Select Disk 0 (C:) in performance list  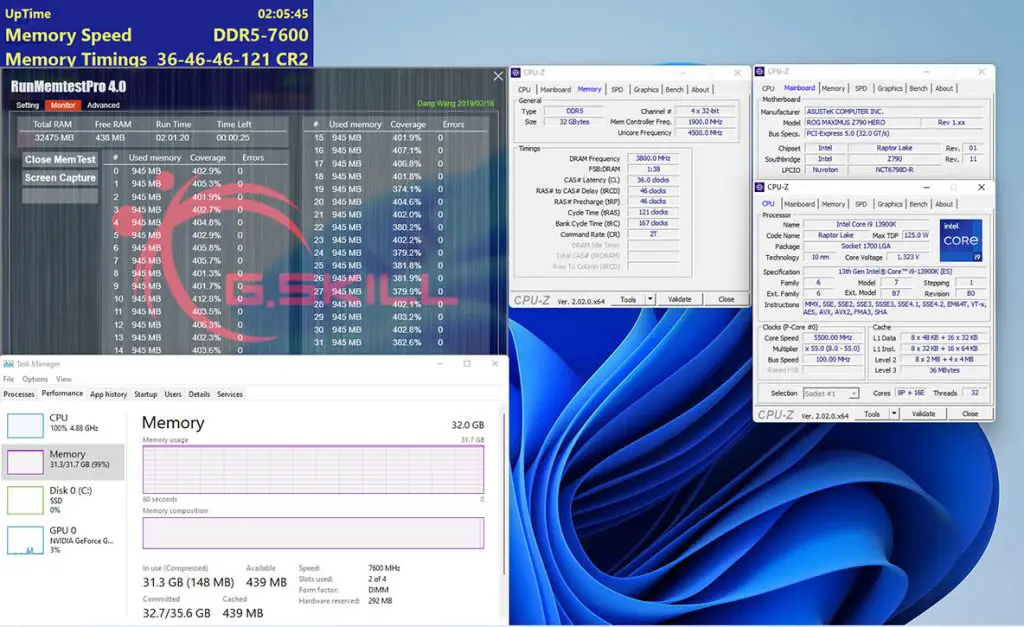pos(63,500)
